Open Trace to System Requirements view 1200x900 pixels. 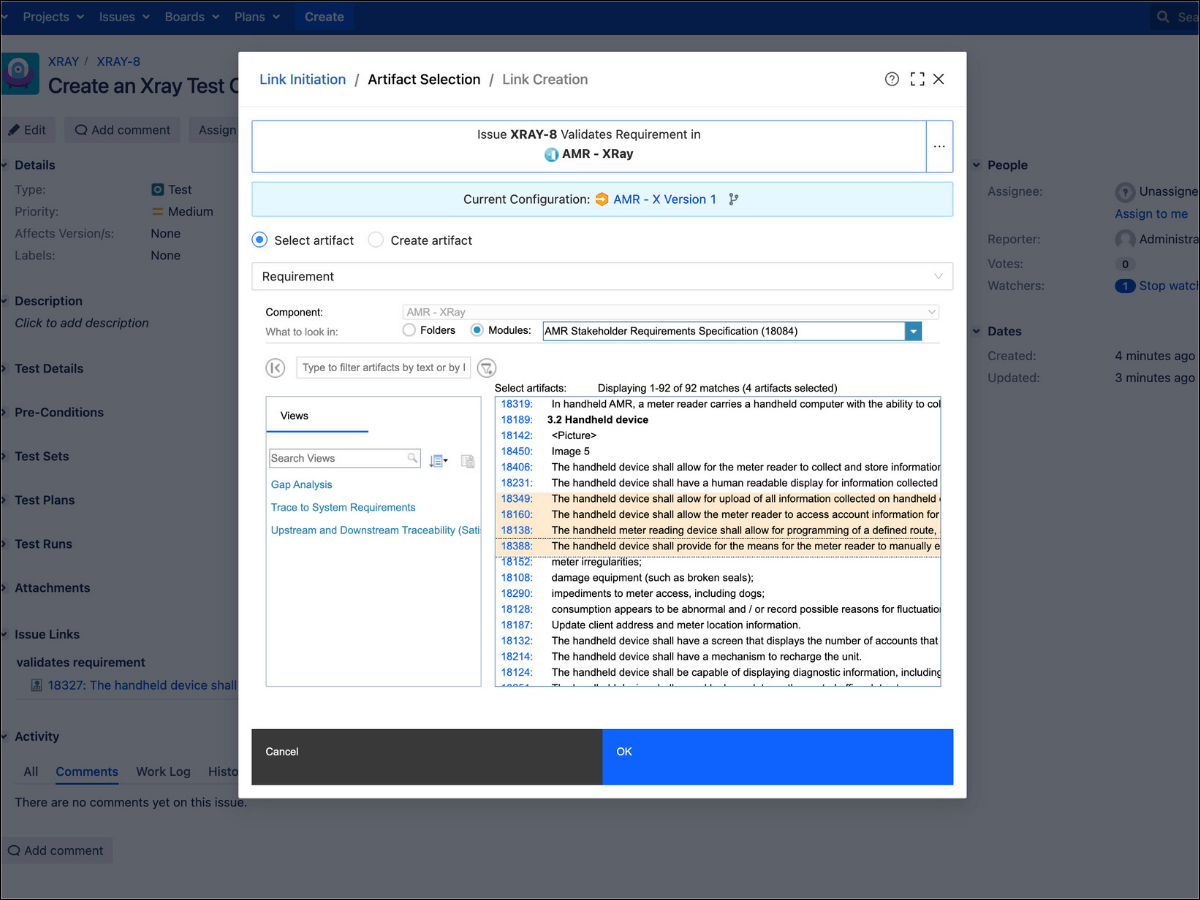point(343,507)
